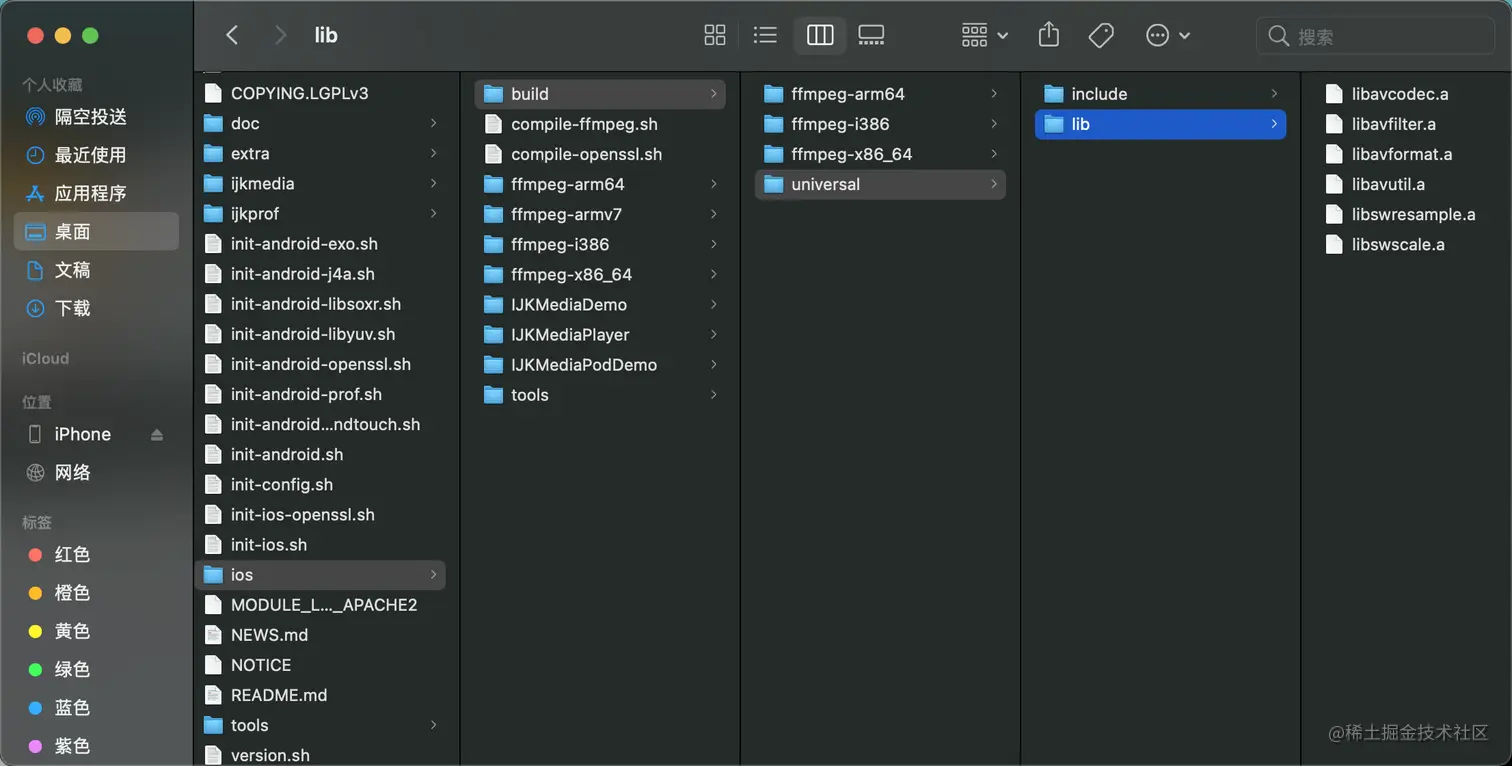Select libswresample.a file

(x=1400, y=214)
